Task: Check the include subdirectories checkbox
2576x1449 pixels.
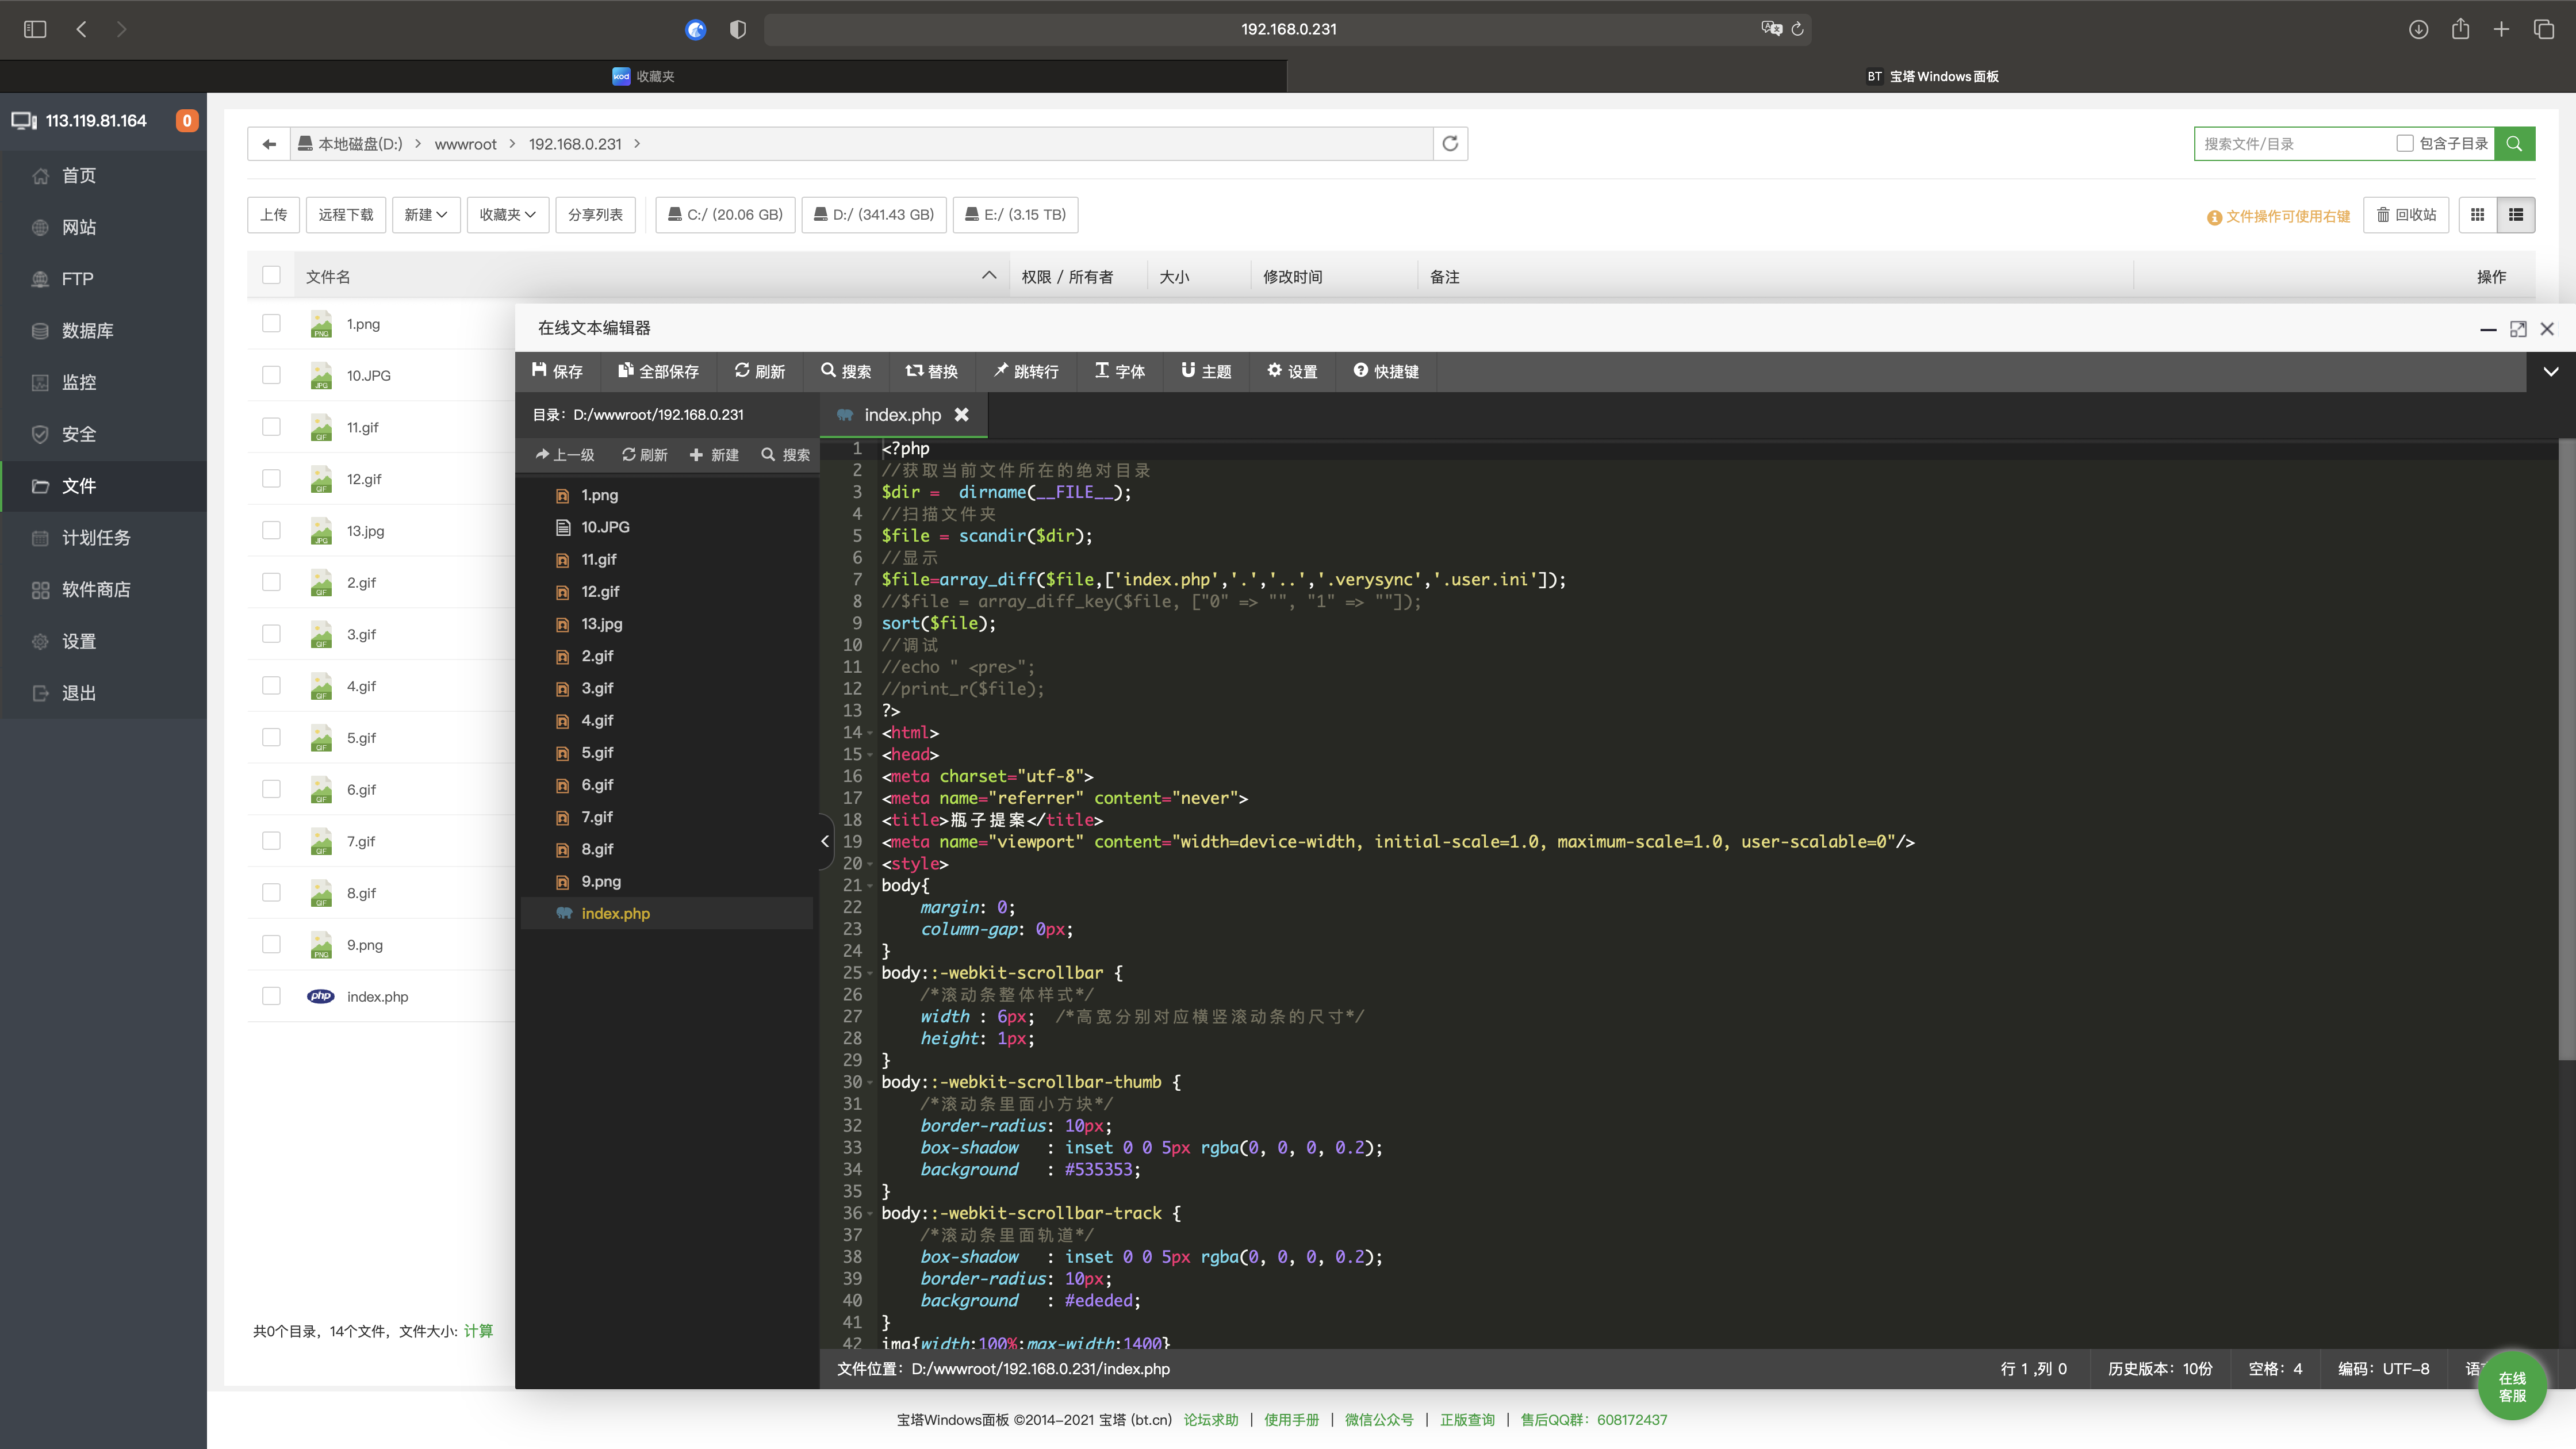Action: [x=2405, y=144]
